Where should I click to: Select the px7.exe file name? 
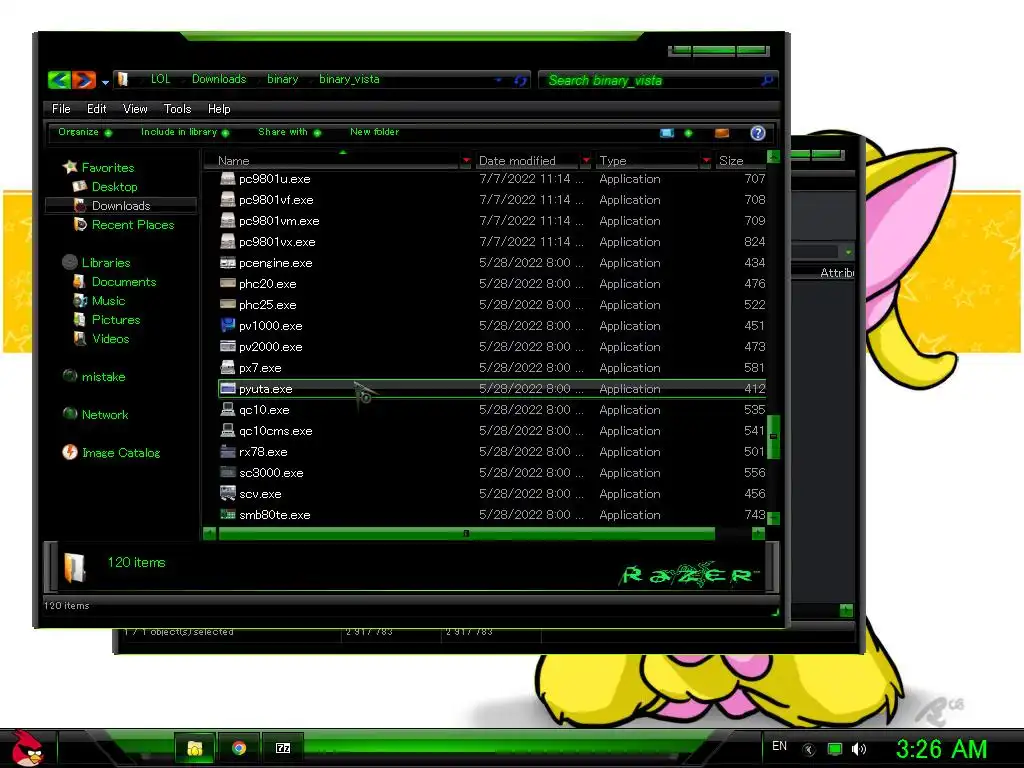click(x=260, y=368)
